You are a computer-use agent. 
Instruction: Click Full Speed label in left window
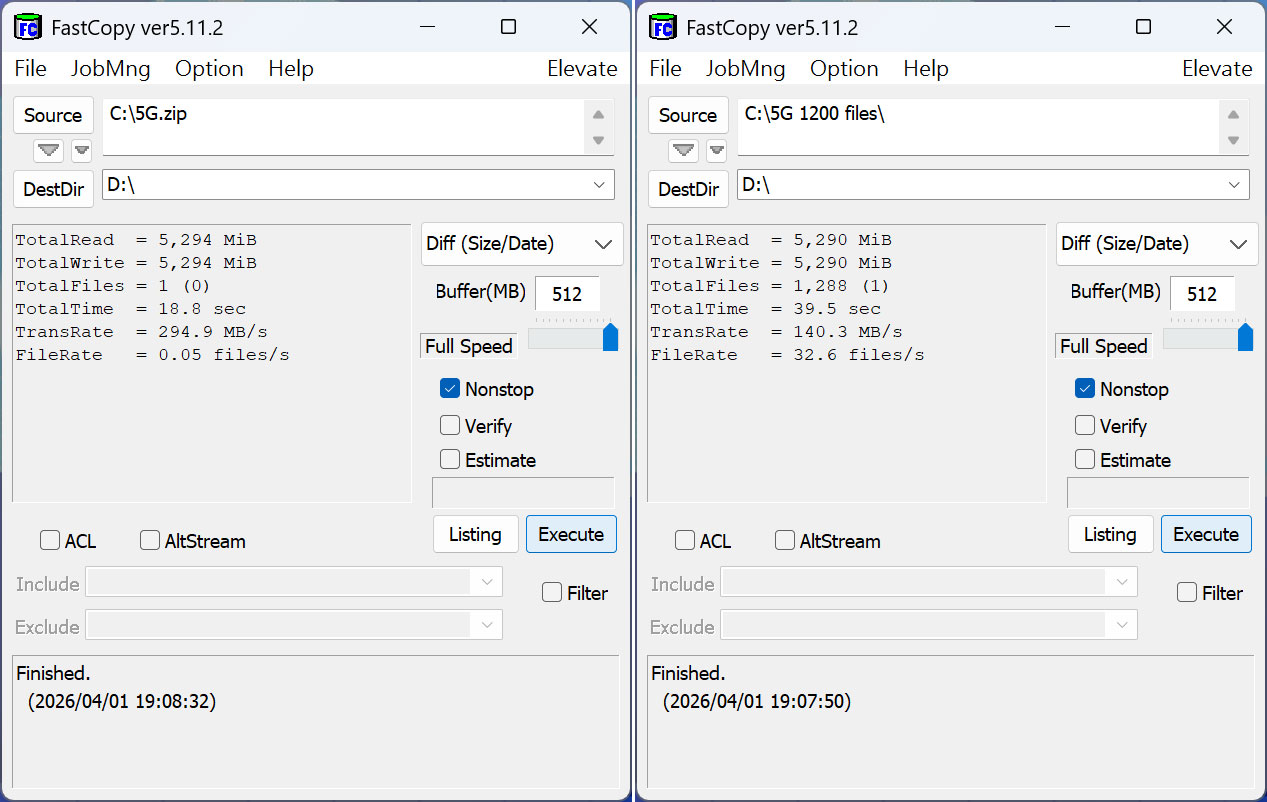pyautogui.click(x=468, y=346)
